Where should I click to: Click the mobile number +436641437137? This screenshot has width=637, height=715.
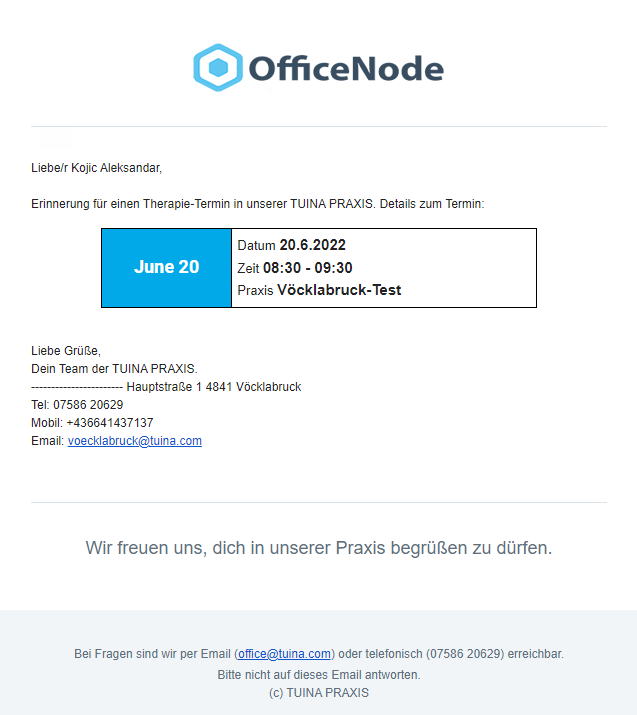(110, 423)
